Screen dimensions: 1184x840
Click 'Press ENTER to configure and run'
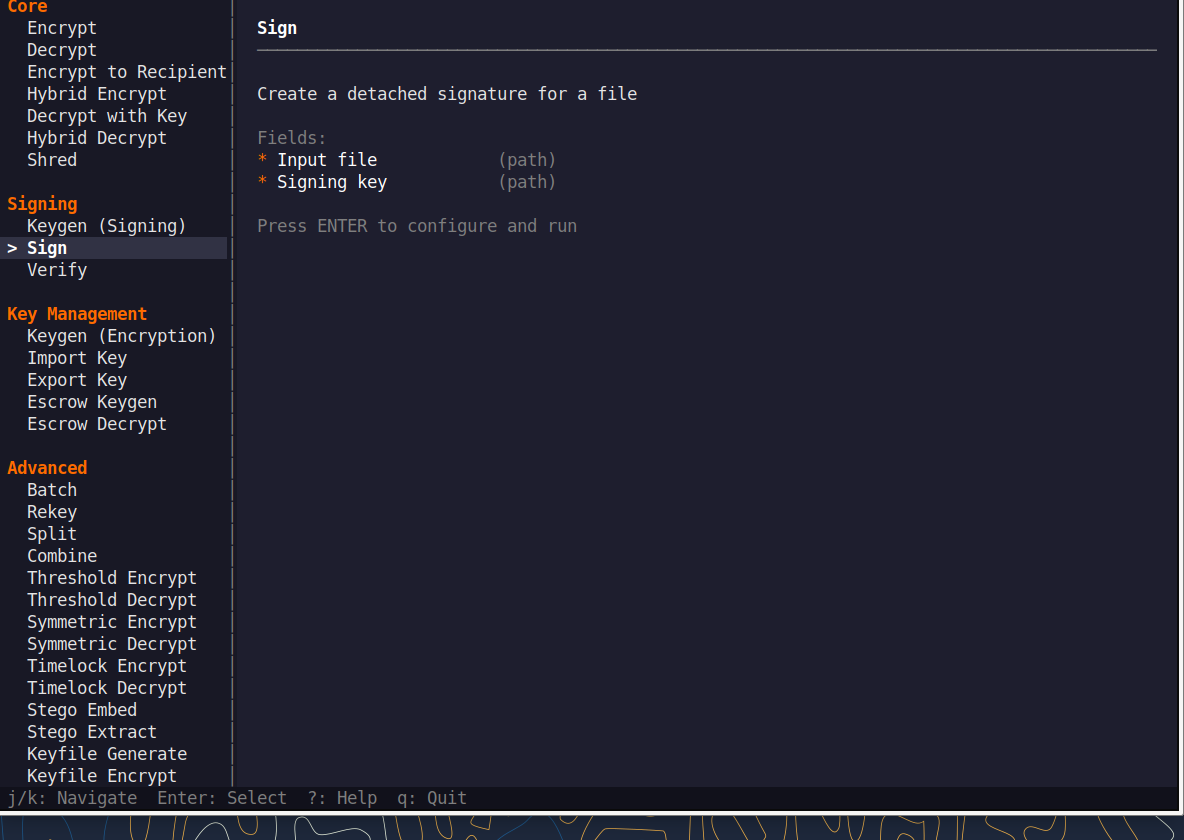tap(417, 226)
